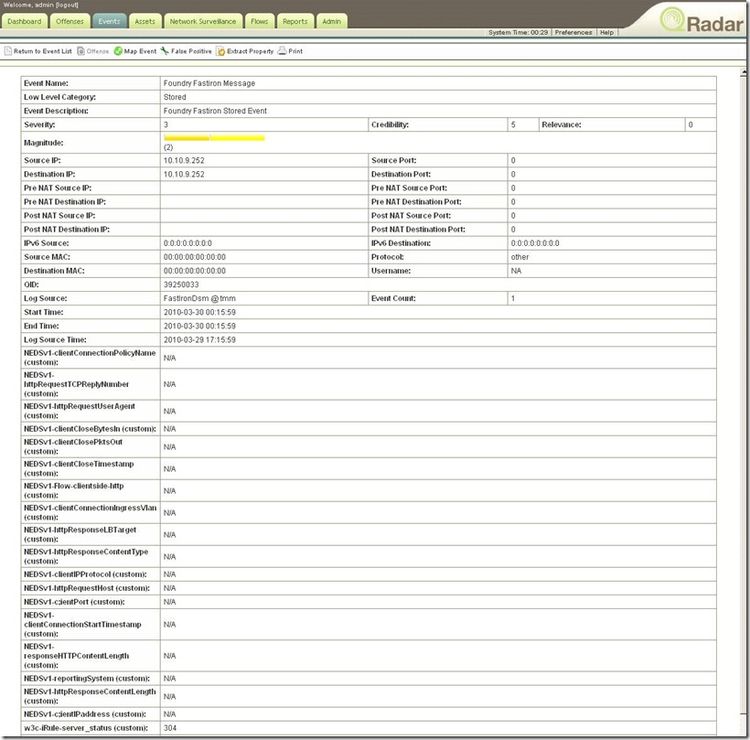Click the Log Source value FastironDsm @ tmm
Viewport: 750px width, 740px height.
click(x=199, y=298)
